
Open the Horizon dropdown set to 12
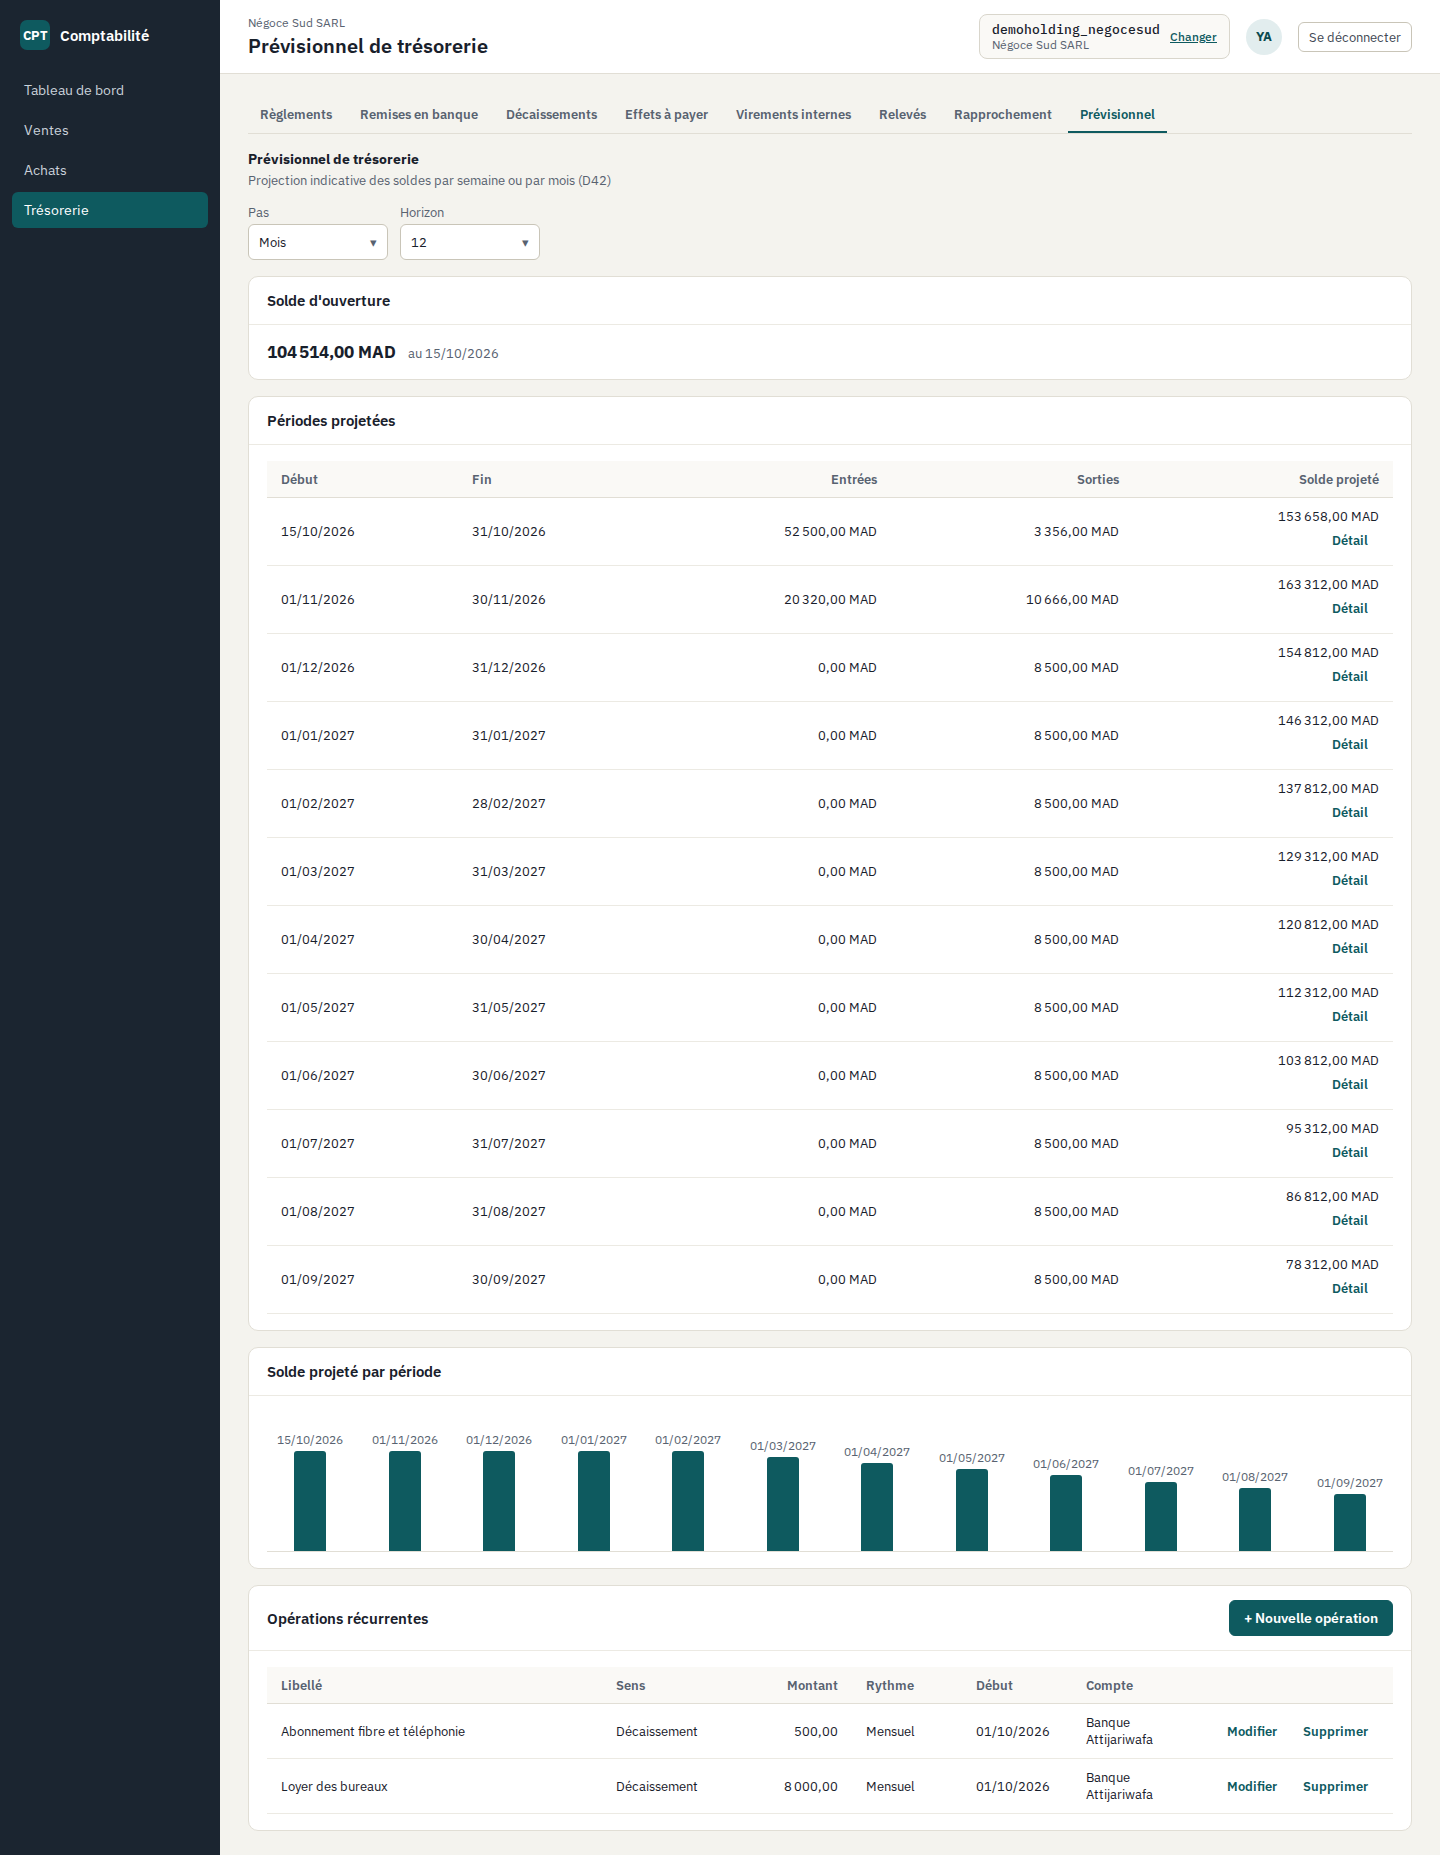tap(470, 242)
